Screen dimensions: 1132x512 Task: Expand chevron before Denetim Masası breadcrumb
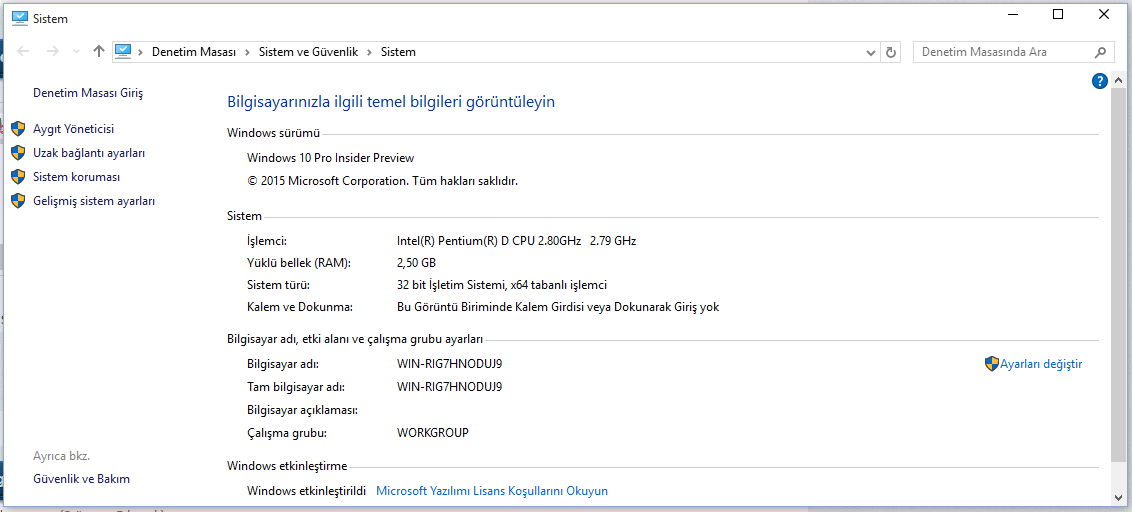[x=140, y=52]
